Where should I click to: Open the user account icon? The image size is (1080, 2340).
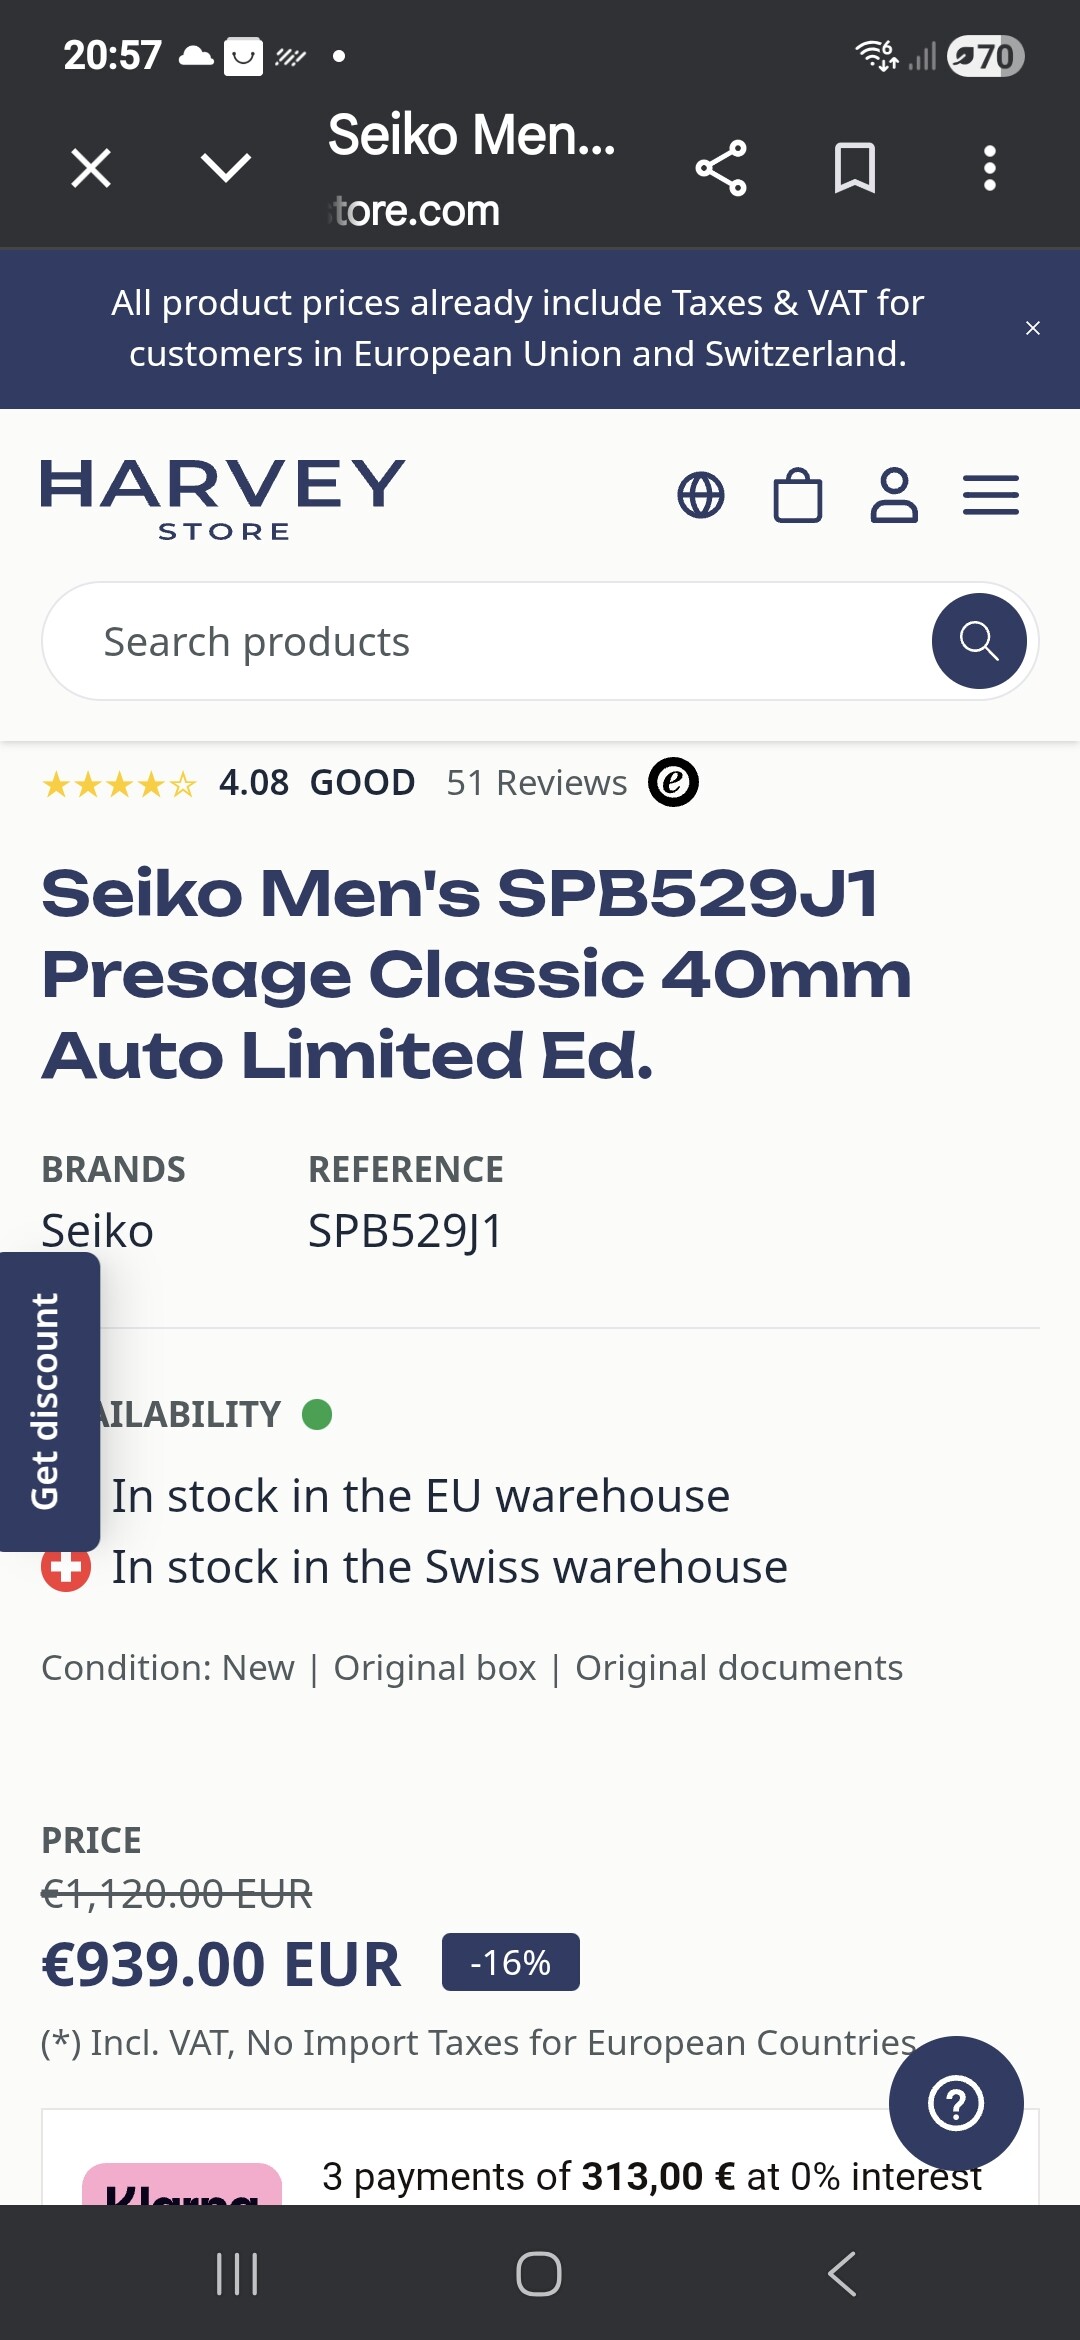[x=894, y=495]
